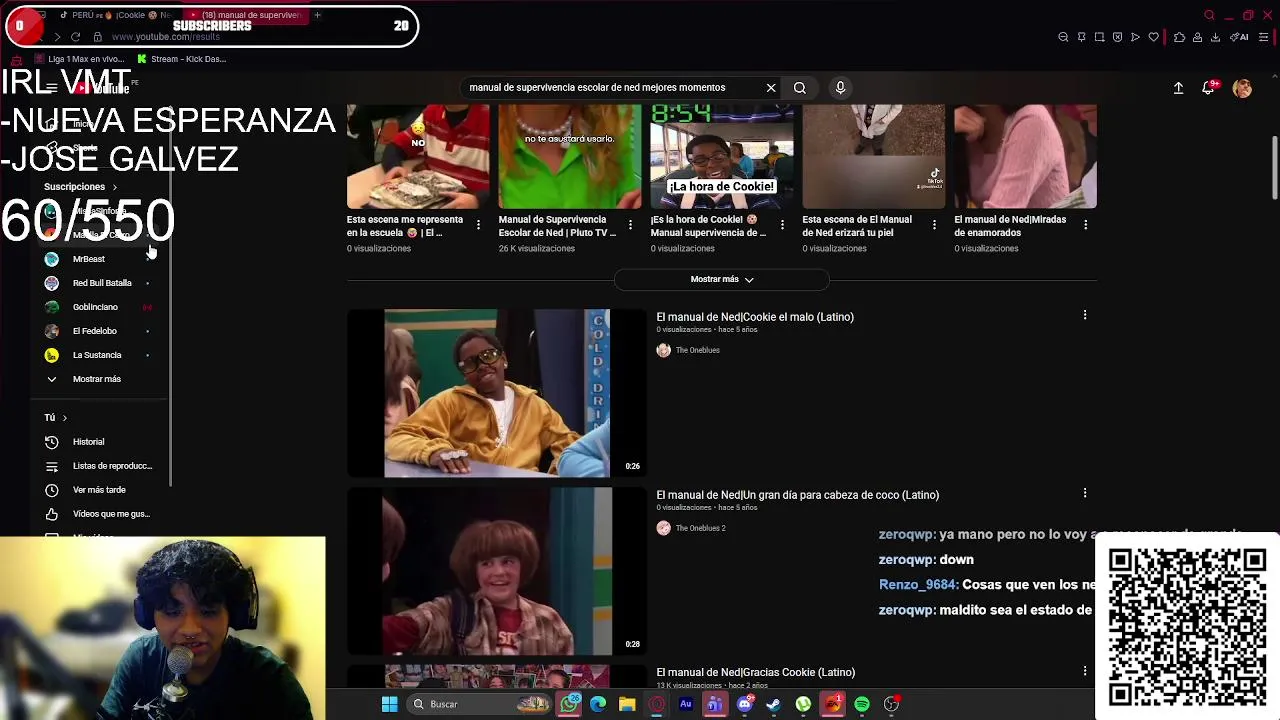Open Adobe Audition from the taskbar
Viewport: 1280px width, 720px height.
pos(685,704)
